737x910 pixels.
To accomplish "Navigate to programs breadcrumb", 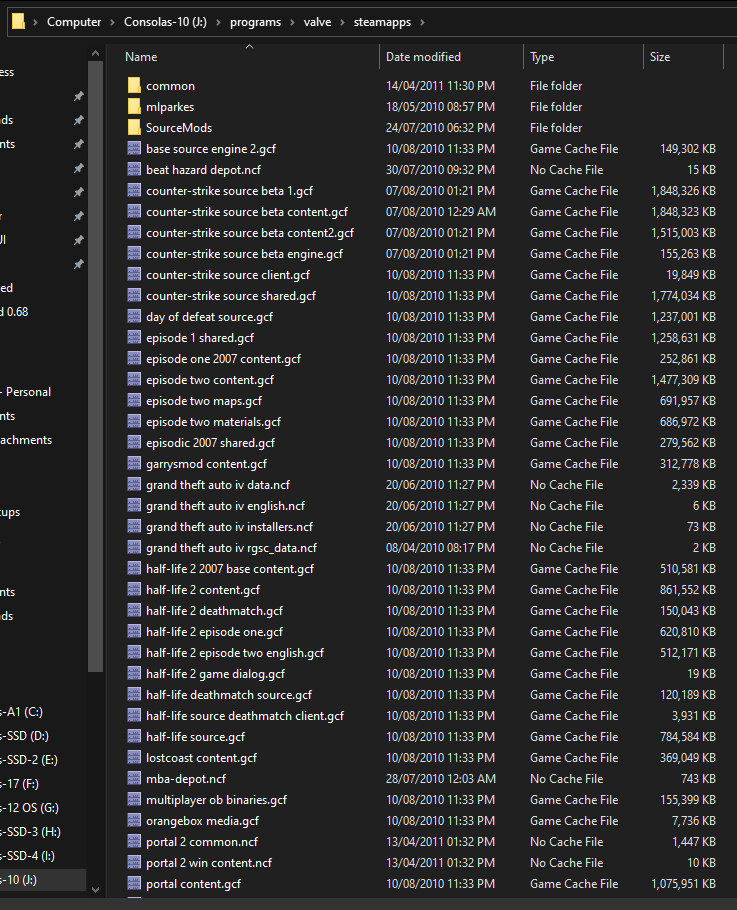I will (255, 22).
